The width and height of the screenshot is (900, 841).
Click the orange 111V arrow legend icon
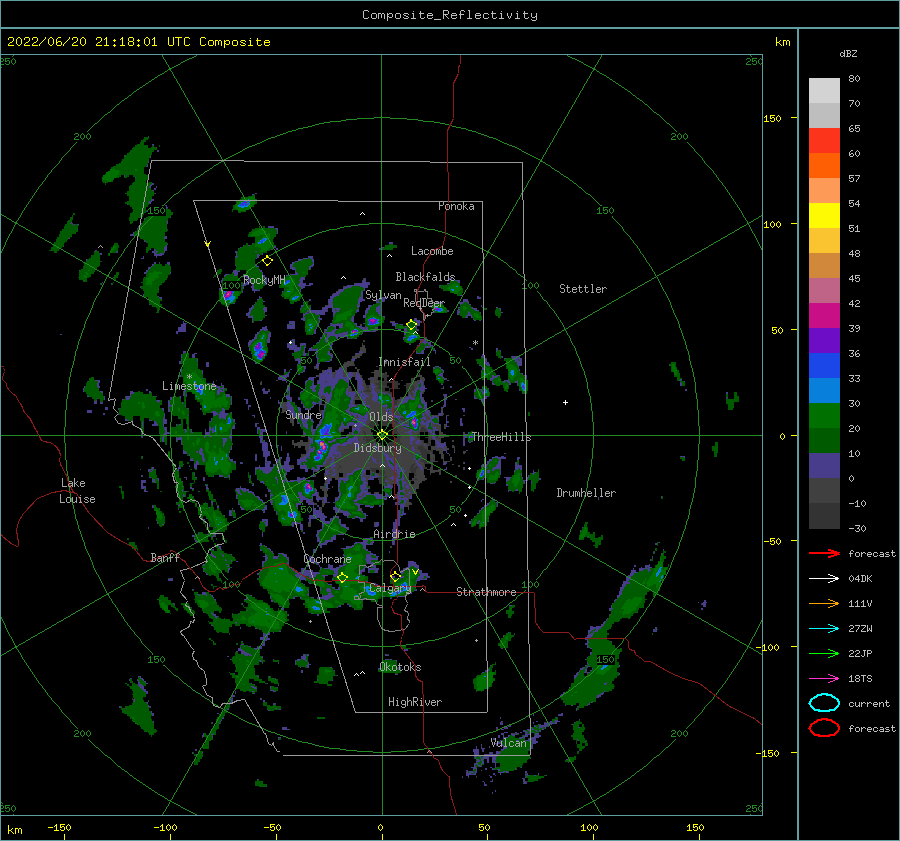[824, 603]
